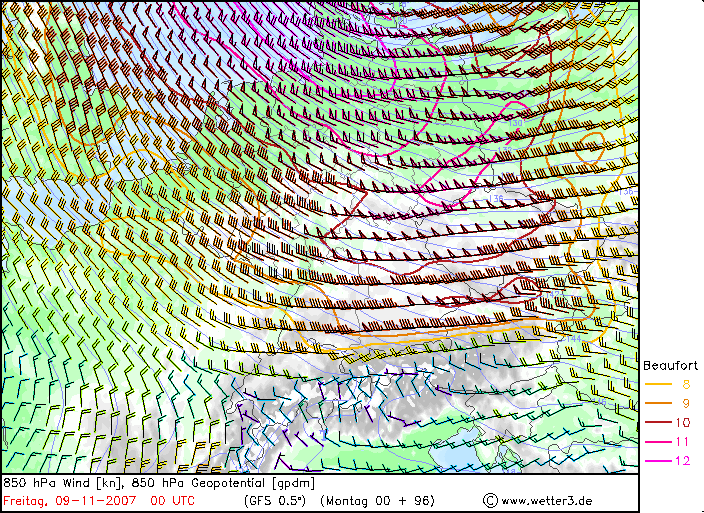
Task: Click the Beaufort 8 yellow legend line
Action: click(657, 384)
